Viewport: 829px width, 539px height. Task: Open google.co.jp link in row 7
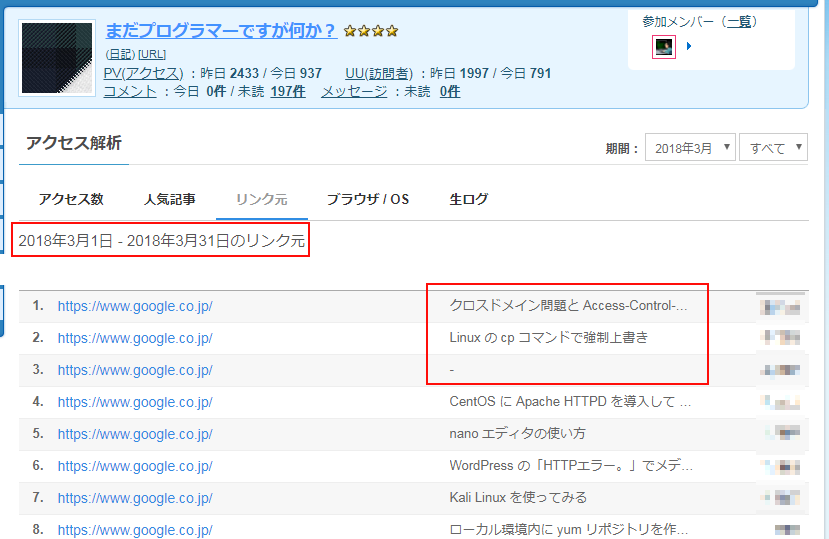[x=135, y=498]
